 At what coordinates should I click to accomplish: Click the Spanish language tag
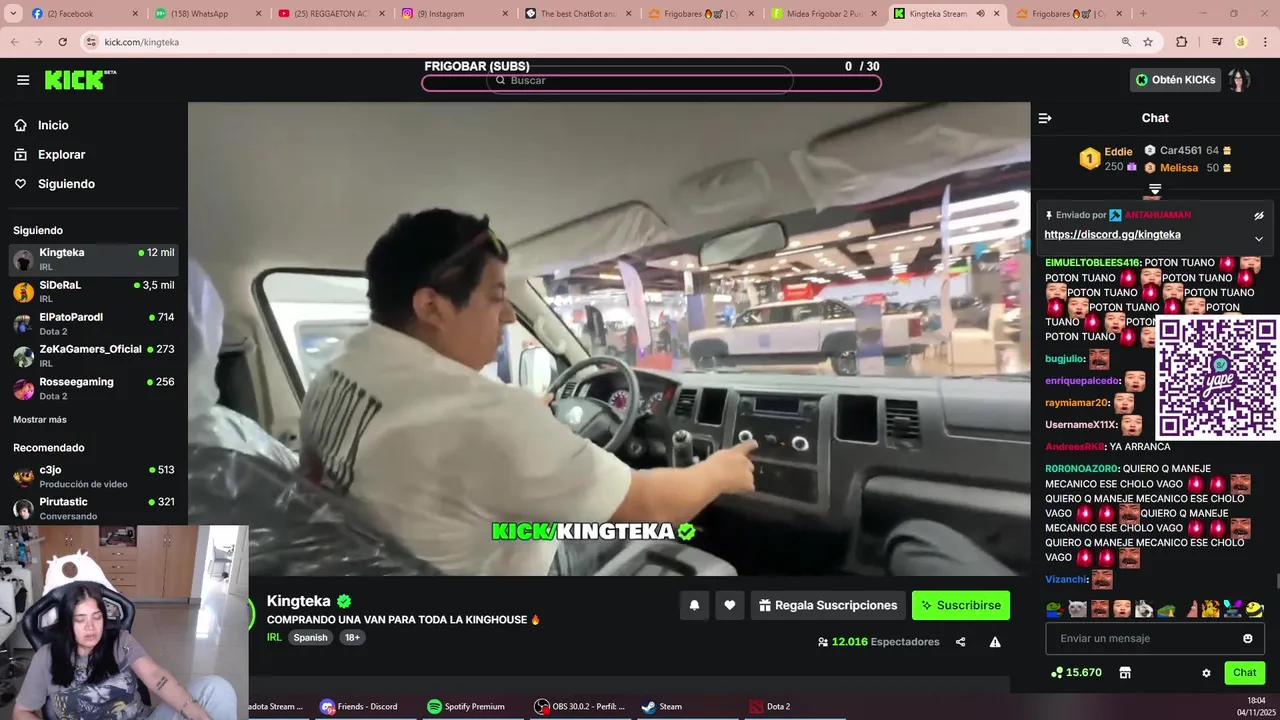point(310,637)
